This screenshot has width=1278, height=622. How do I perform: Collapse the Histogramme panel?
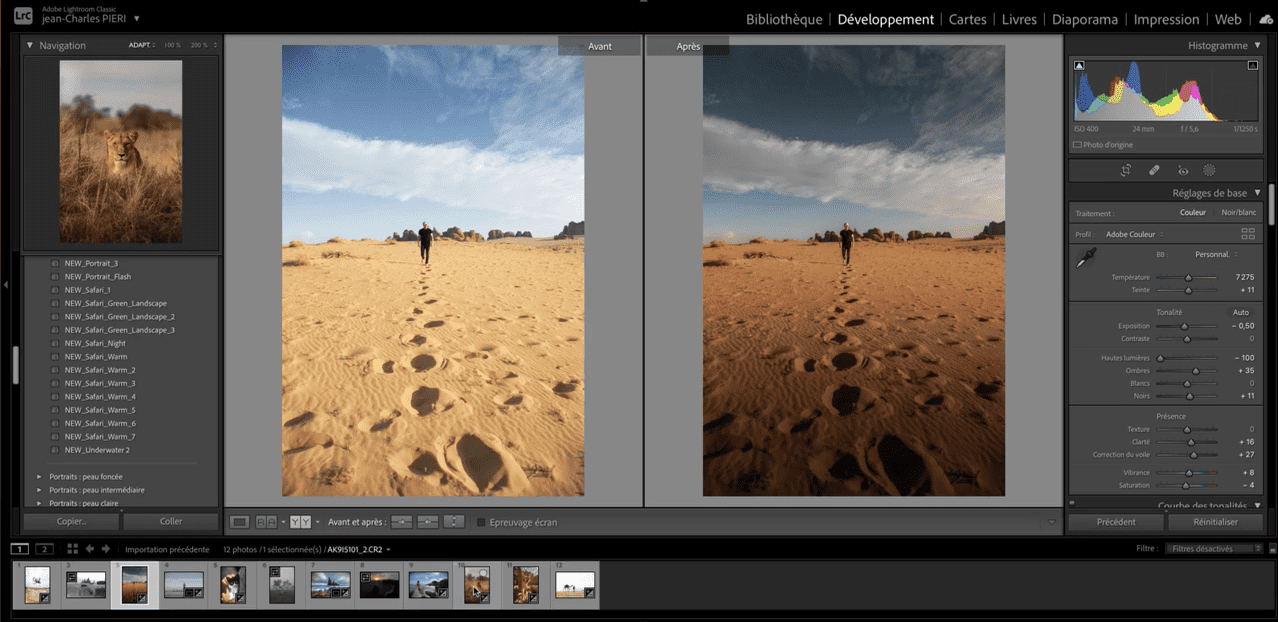[x=1257, y=45]
